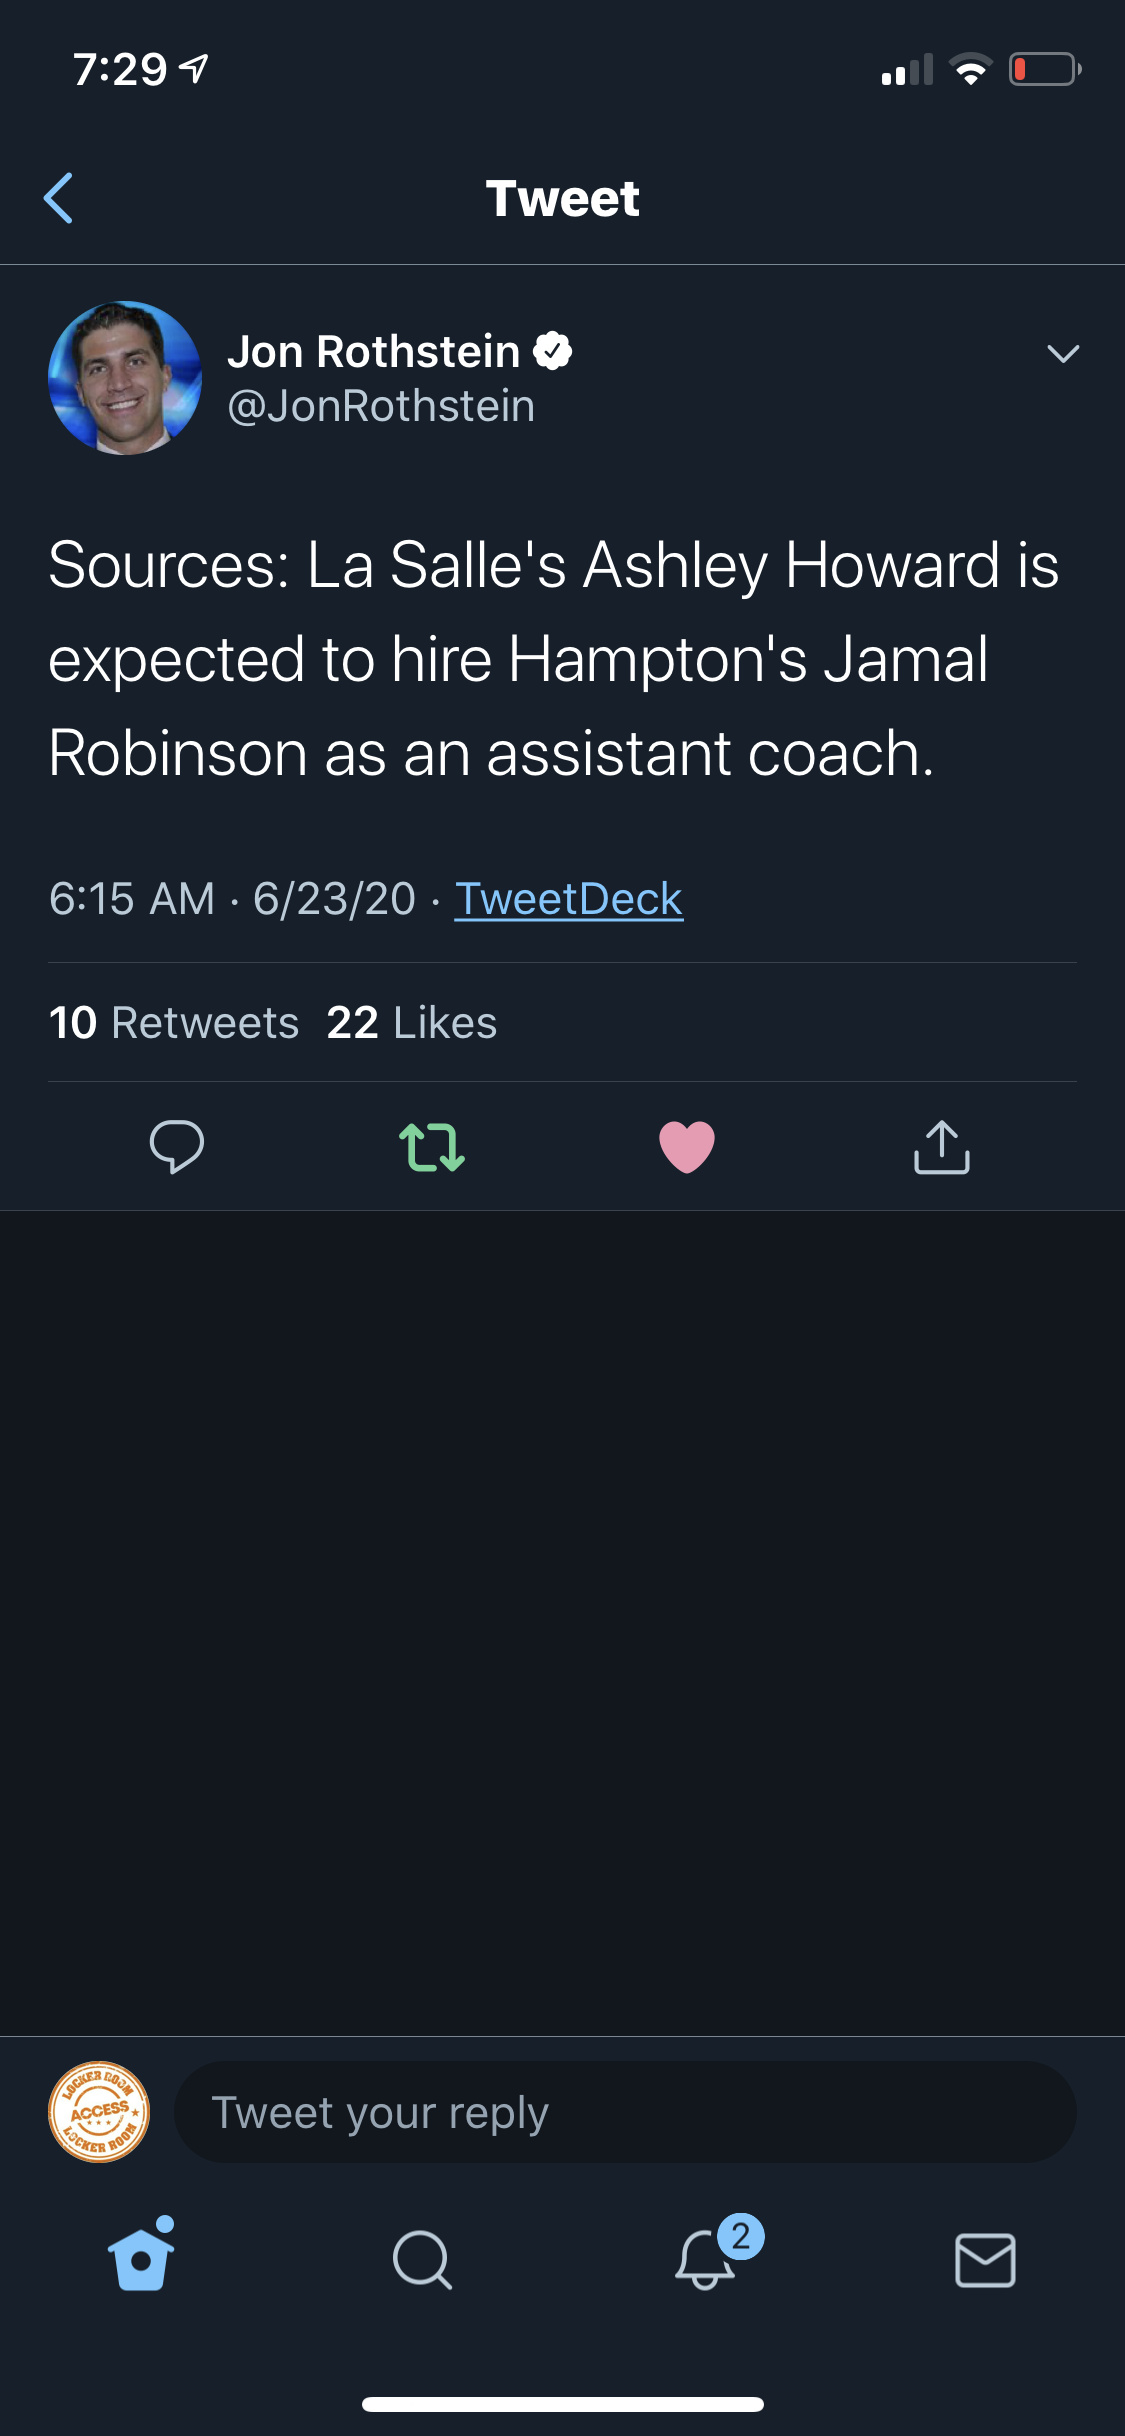Tap the Jon Rothstein display name

coord(373,351)
